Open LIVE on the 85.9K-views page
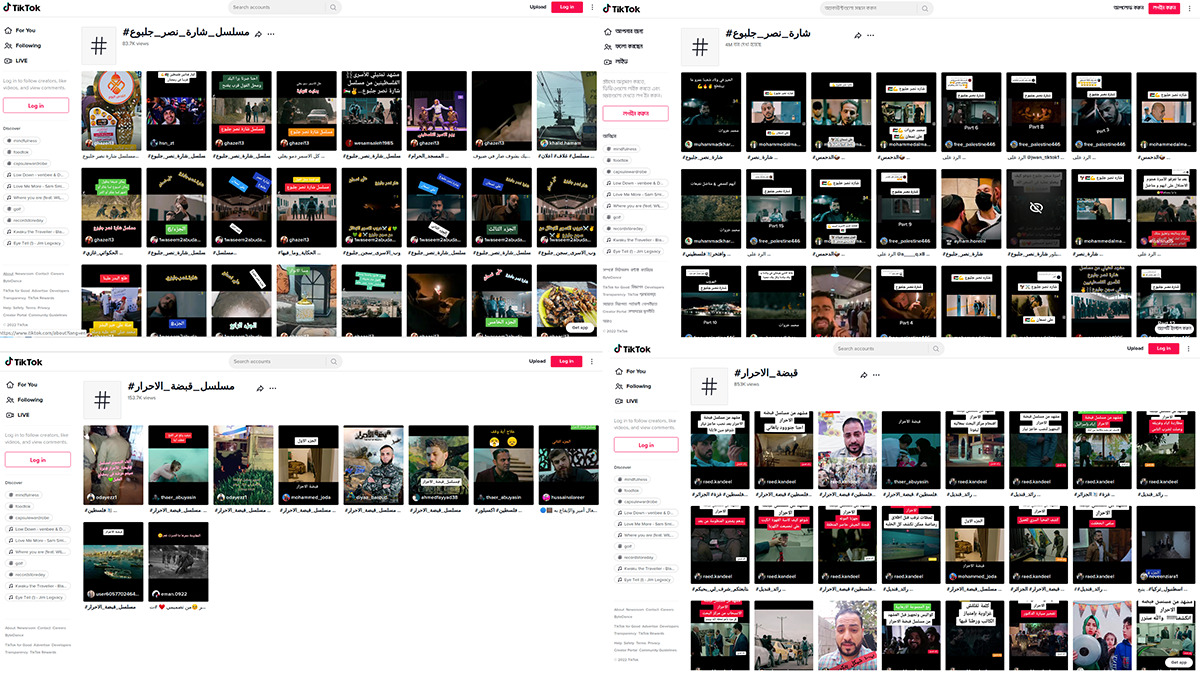 627,401
